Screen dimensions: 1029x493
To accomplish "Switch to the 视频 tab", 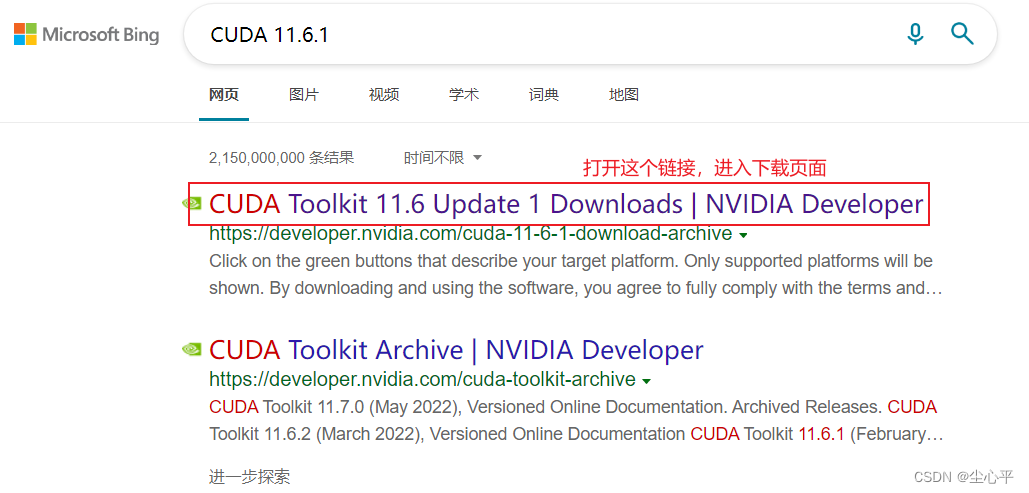I will 384,95.
